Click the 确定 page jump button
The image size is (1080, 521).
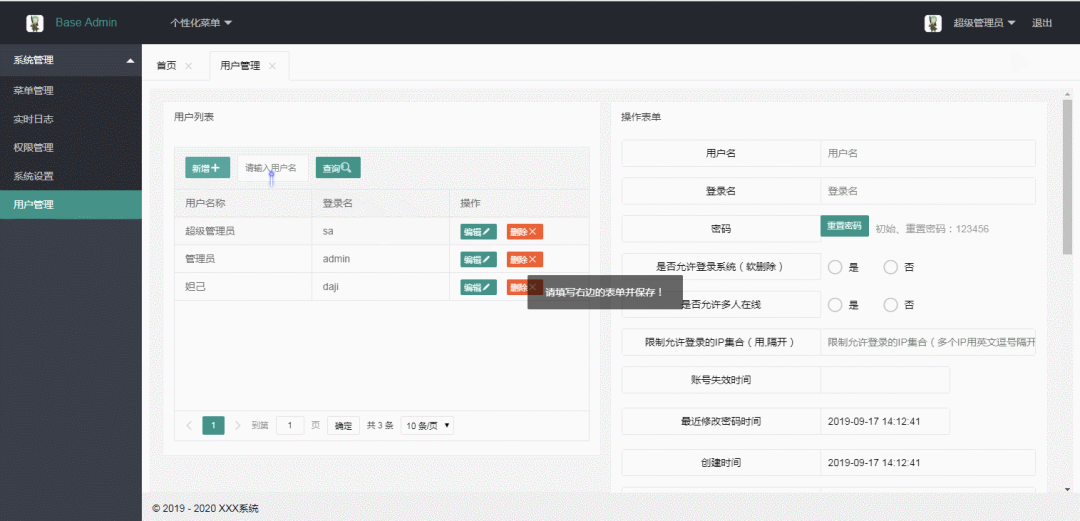pyautogui.click(x=343, y=426)
